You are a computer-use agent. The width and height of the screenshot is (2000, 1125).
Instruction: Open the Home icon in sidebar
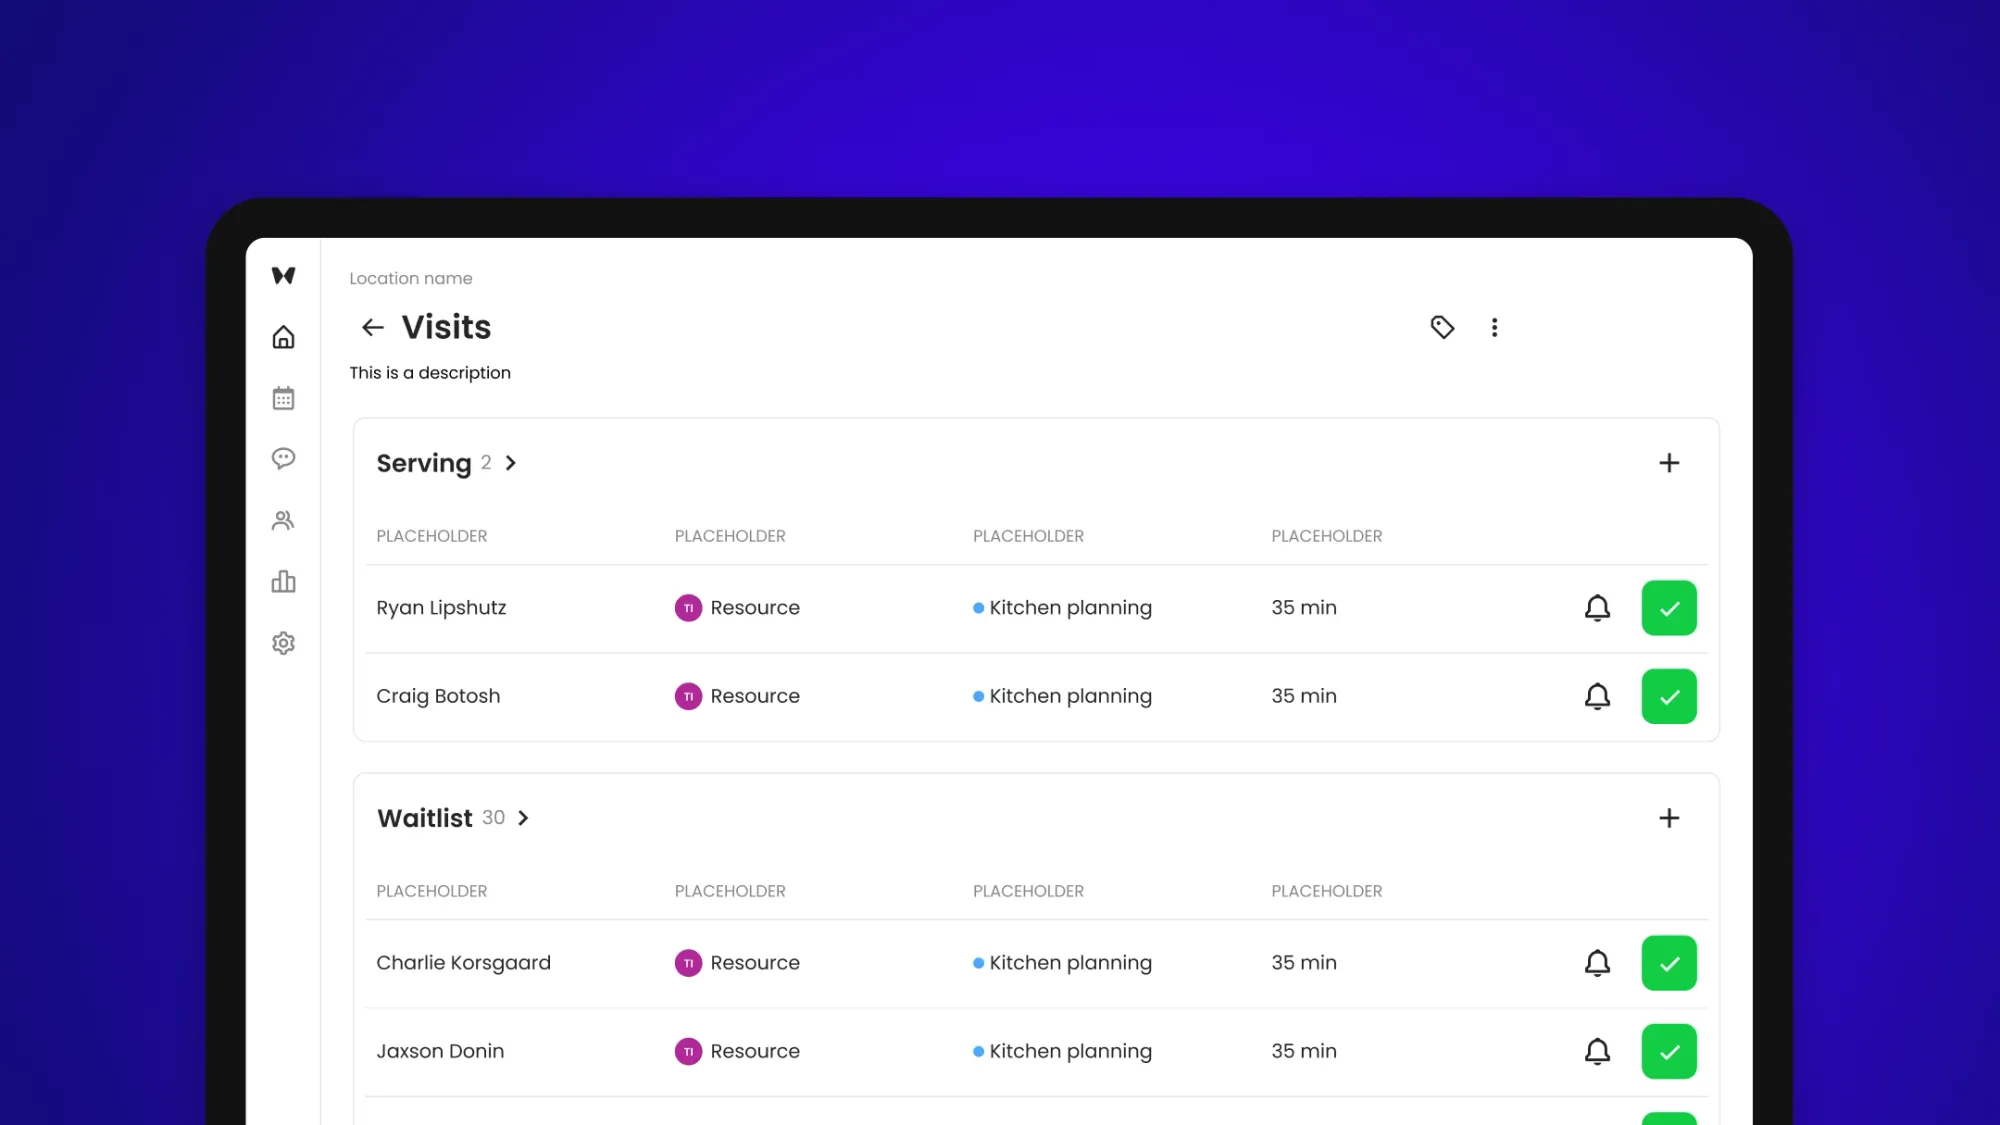point(283,337)
